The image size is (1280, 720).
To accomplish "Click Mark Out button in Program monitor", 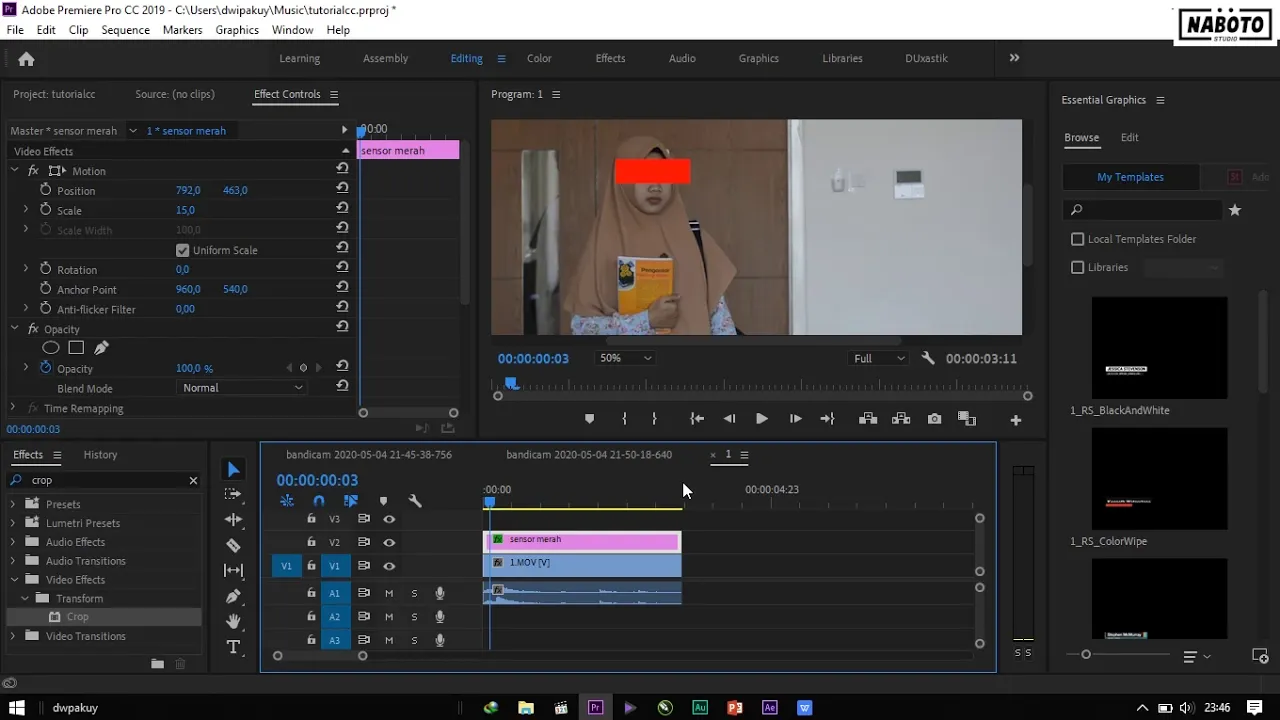I will (x=654, y=419).
